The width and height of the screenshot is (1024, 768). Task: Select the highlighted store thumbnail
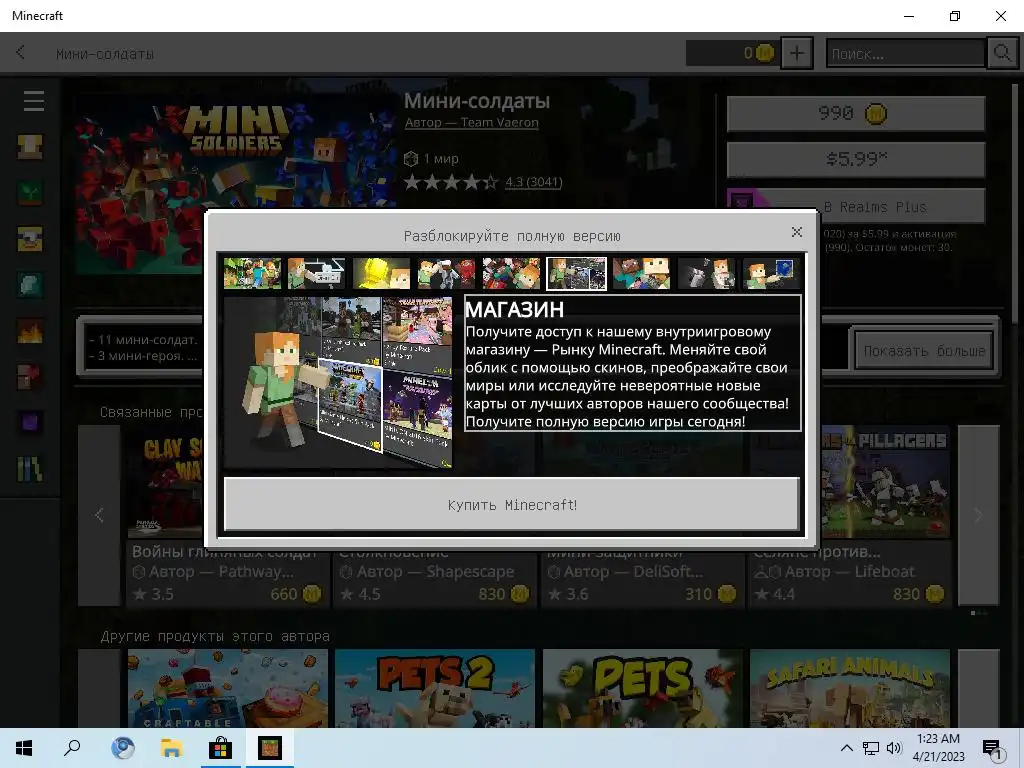(576, 273)
